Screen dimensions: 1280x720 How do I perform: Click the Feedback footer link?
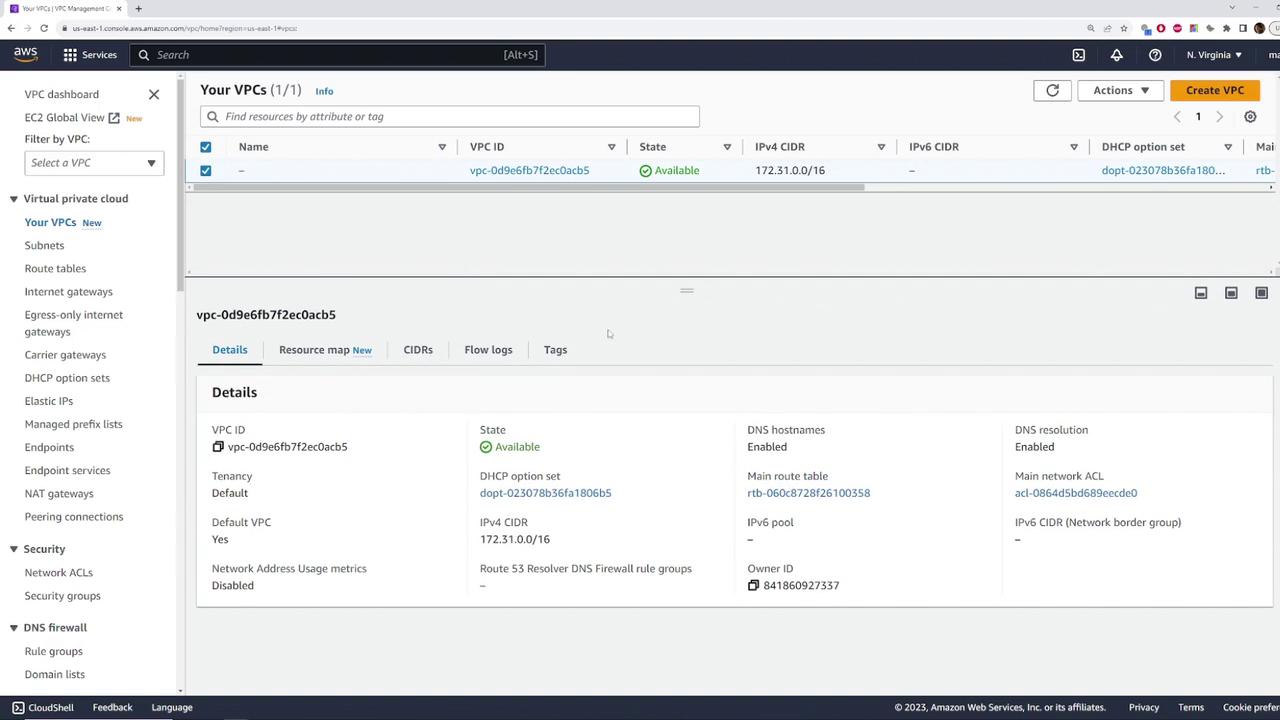(112, 707)
